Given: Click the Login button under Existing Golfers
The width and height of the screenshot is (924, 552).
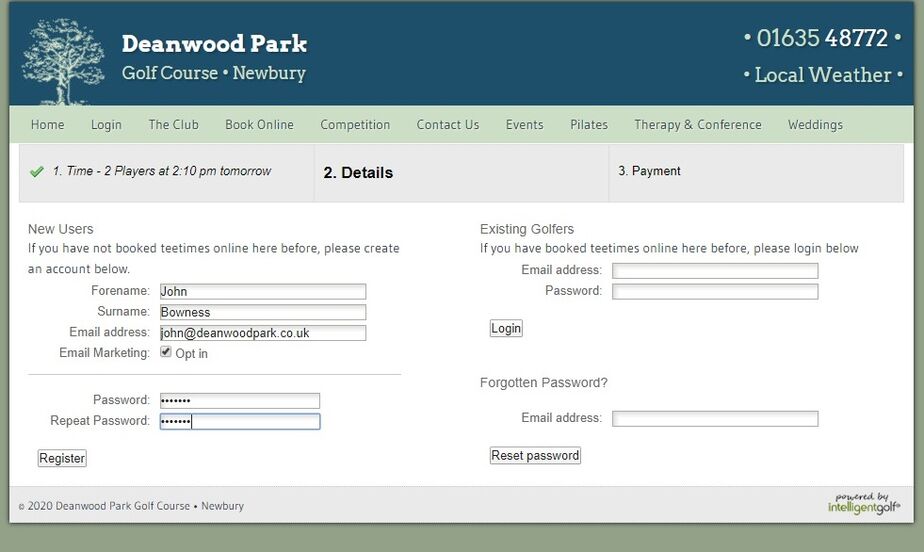Looking at the screenshot, I should click(x=506, y=328).
